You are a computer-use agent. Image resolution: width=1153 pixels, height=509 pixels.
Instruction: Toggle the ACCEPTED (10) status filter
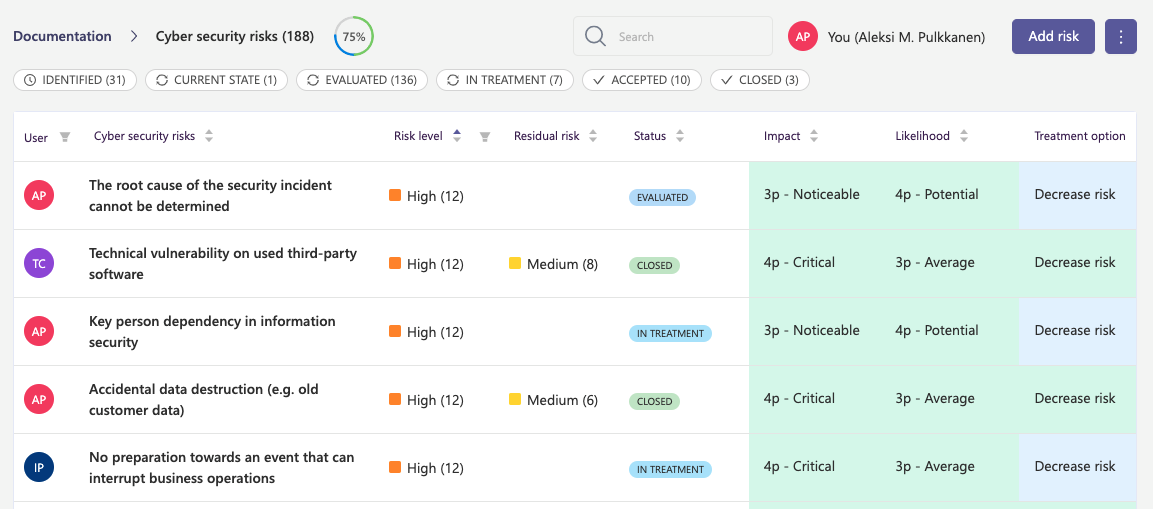click(642, 80)
